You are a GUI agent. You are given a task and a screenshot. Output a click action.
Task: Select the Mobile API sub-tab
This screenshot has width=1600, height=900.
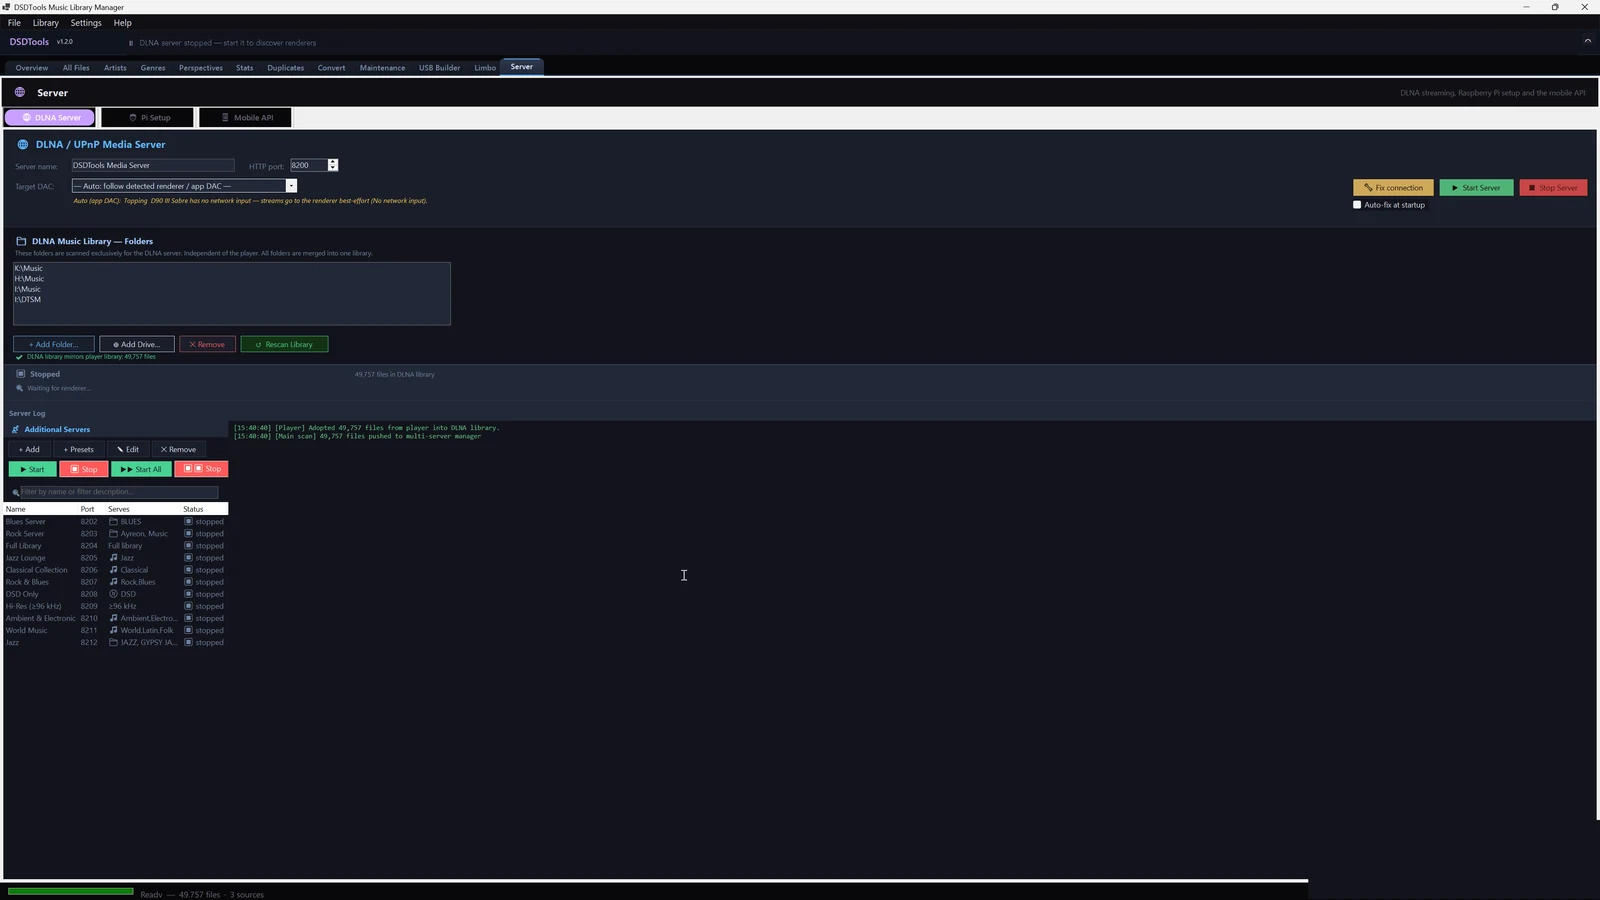pyautogui.click(x=245, y=118)
